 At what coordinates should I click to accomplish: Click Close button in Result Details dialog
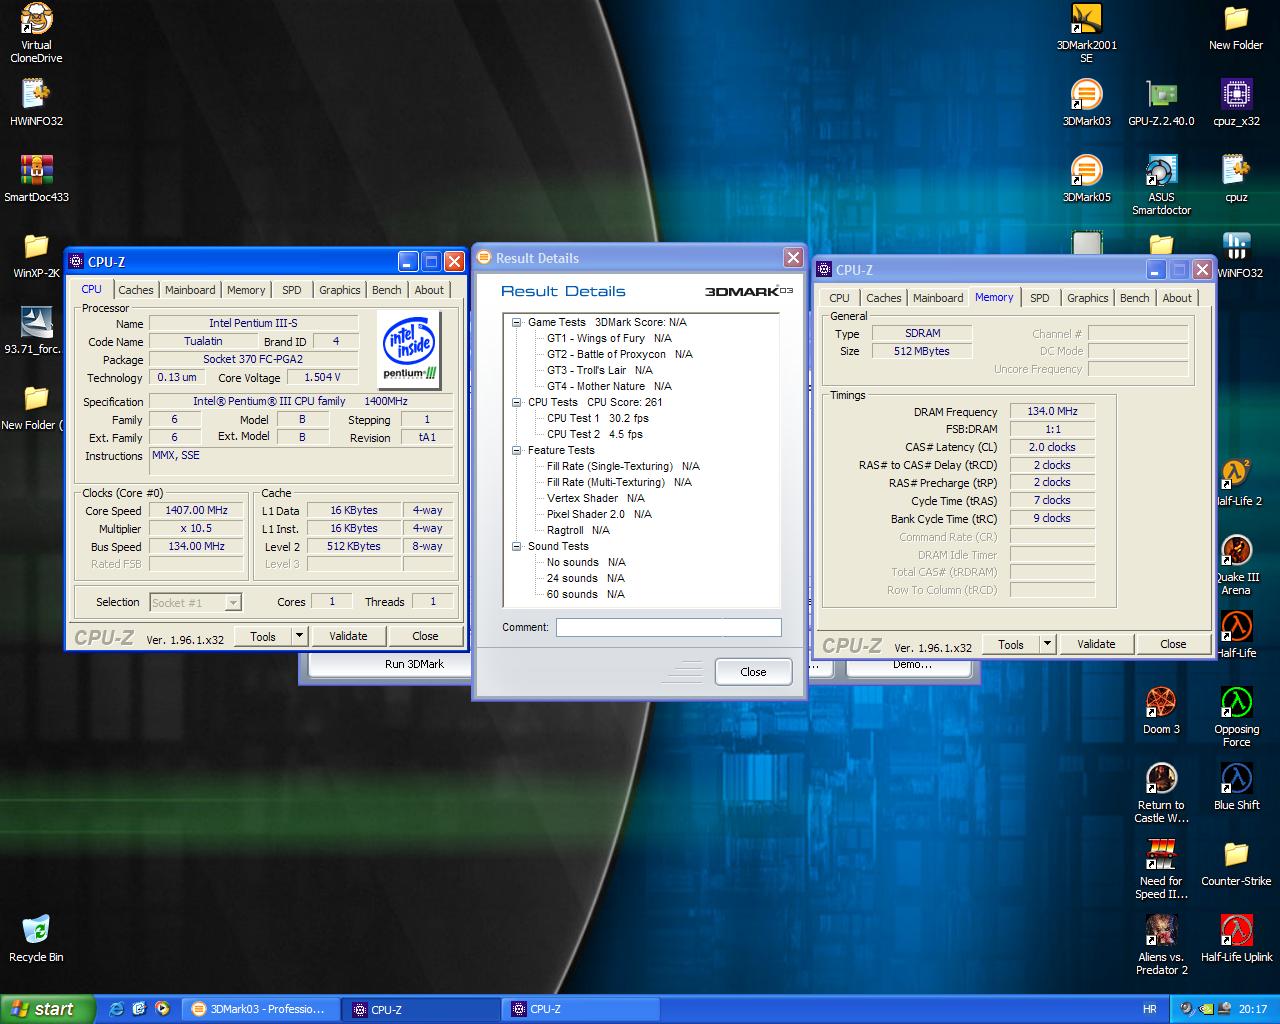pyautogui.click(x=753, y=672)
